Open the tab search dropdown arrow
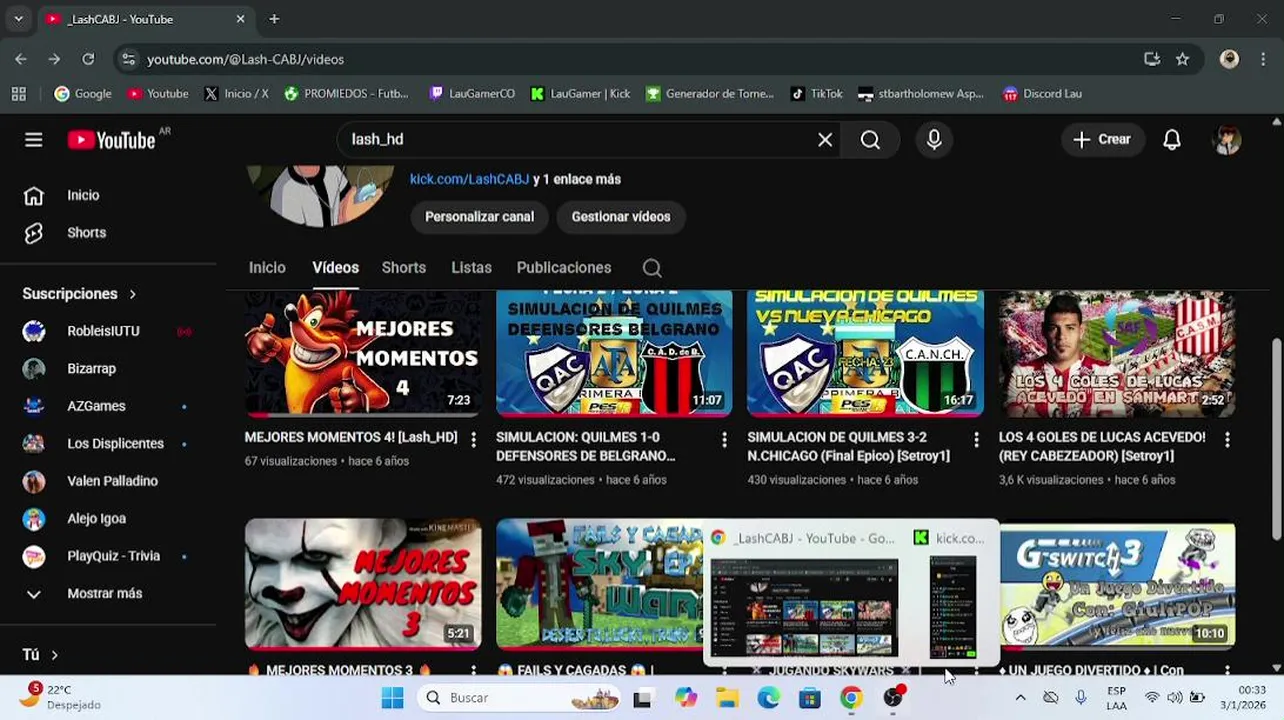Viewport: 1284px width, 720px height. coord(18,19)
